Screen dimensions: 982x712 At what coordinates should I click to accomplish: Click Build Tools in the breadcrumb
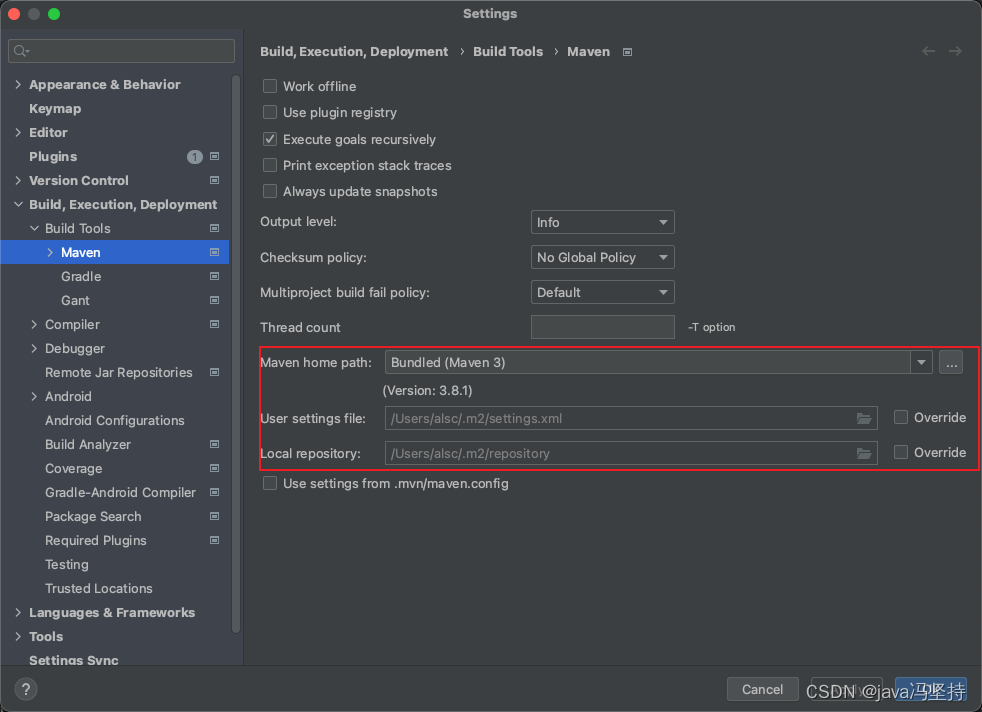(x=508, y=52)
